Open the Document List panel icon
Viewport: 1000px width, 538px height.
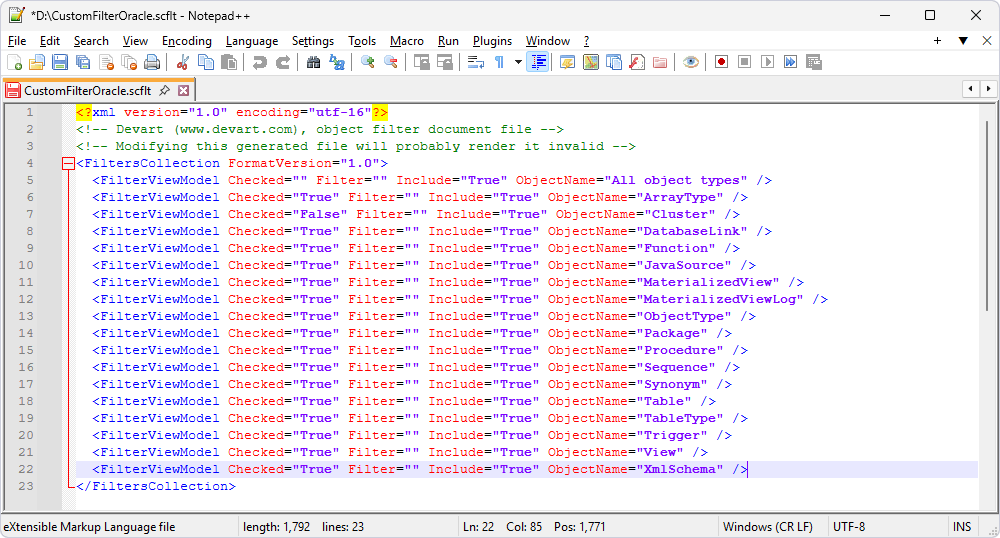tap(614, 62)
